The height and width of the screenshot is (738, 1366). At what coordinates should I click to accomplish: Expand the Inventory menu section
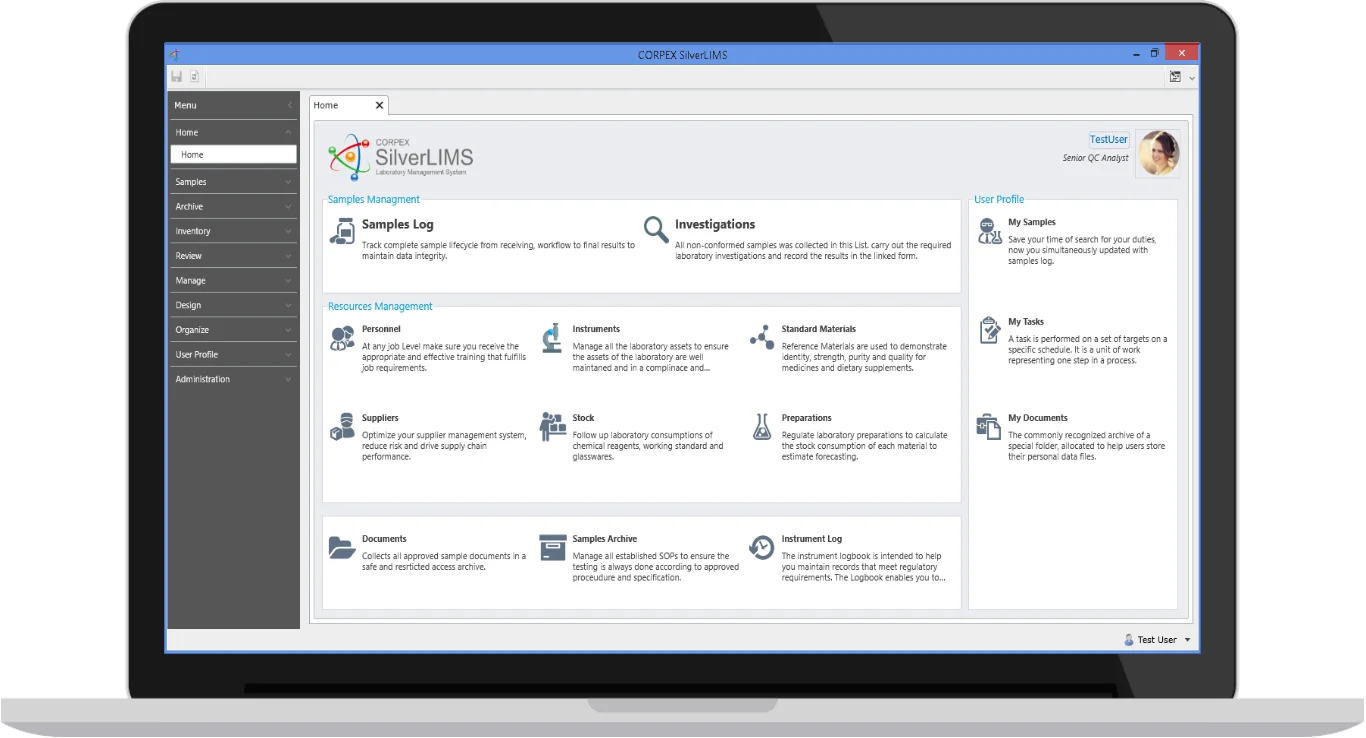[233, 231]
